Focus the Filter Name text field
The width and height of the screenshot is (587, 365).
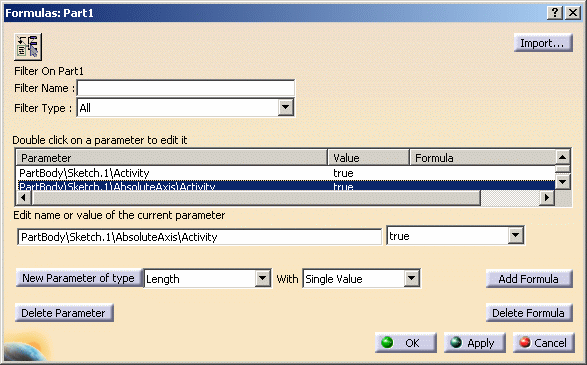tap(186, 88)
